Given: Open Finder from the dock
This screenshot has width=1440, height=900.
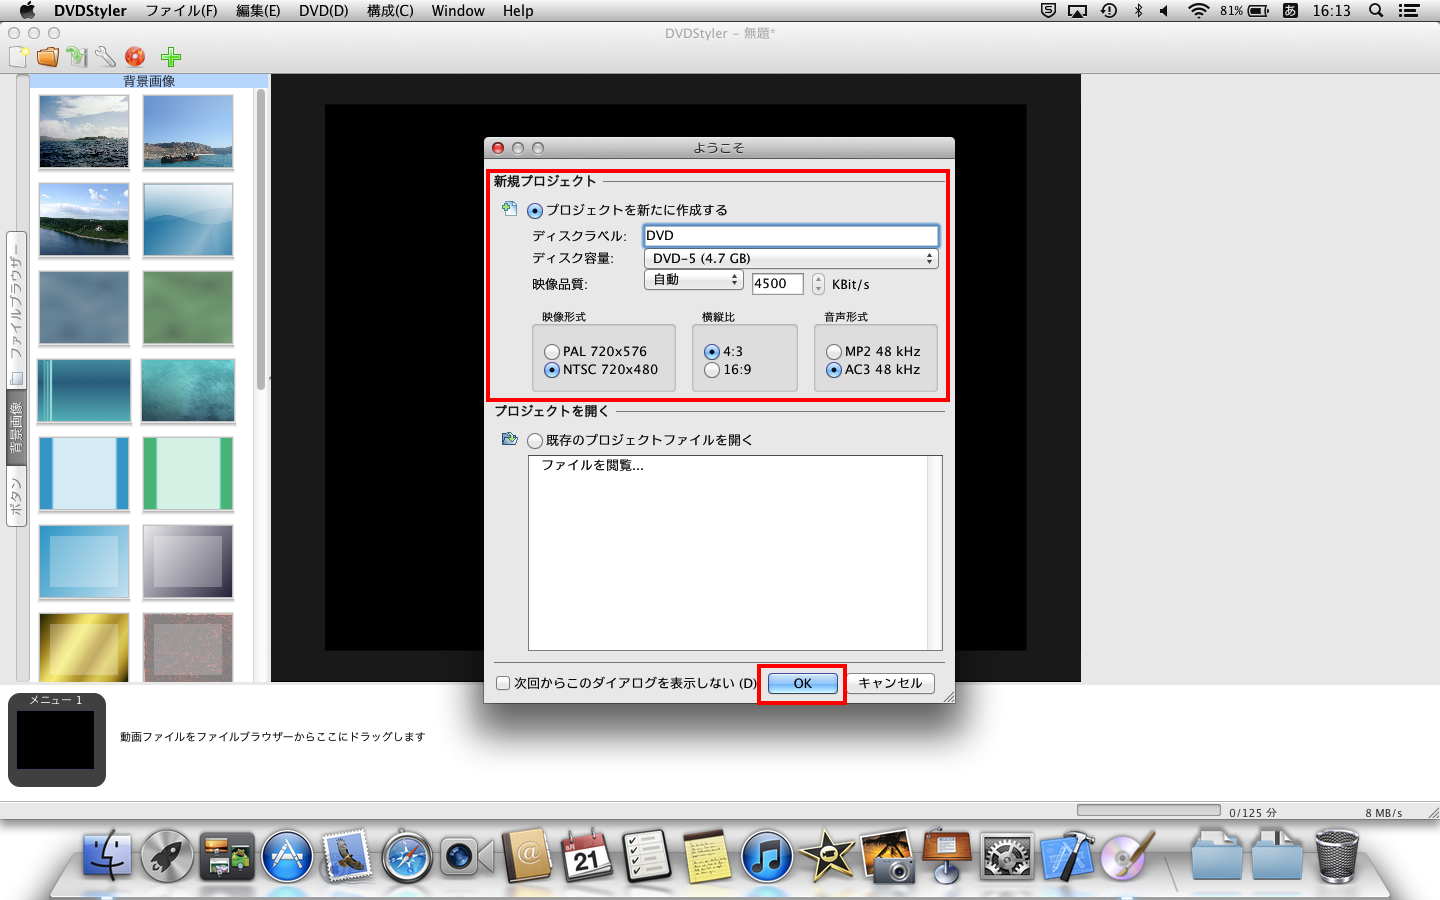Looking at the screenshot, I should pos(107,856).
